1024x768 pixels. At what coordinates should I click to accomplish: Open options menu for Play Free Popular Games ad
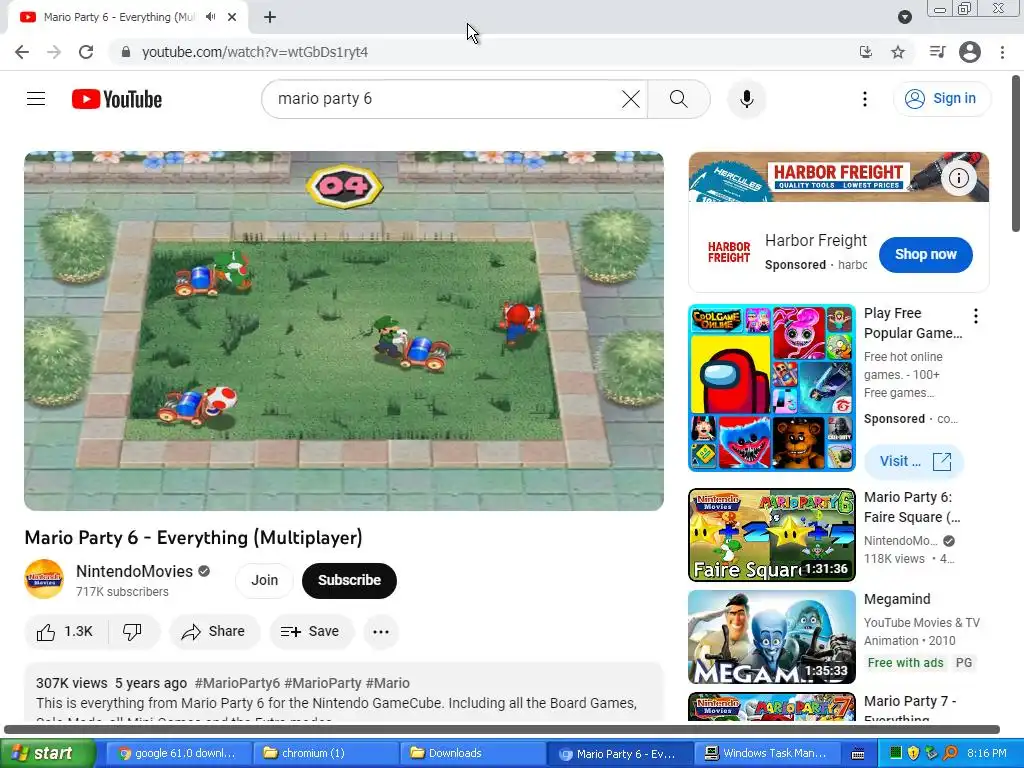(976, 317)
